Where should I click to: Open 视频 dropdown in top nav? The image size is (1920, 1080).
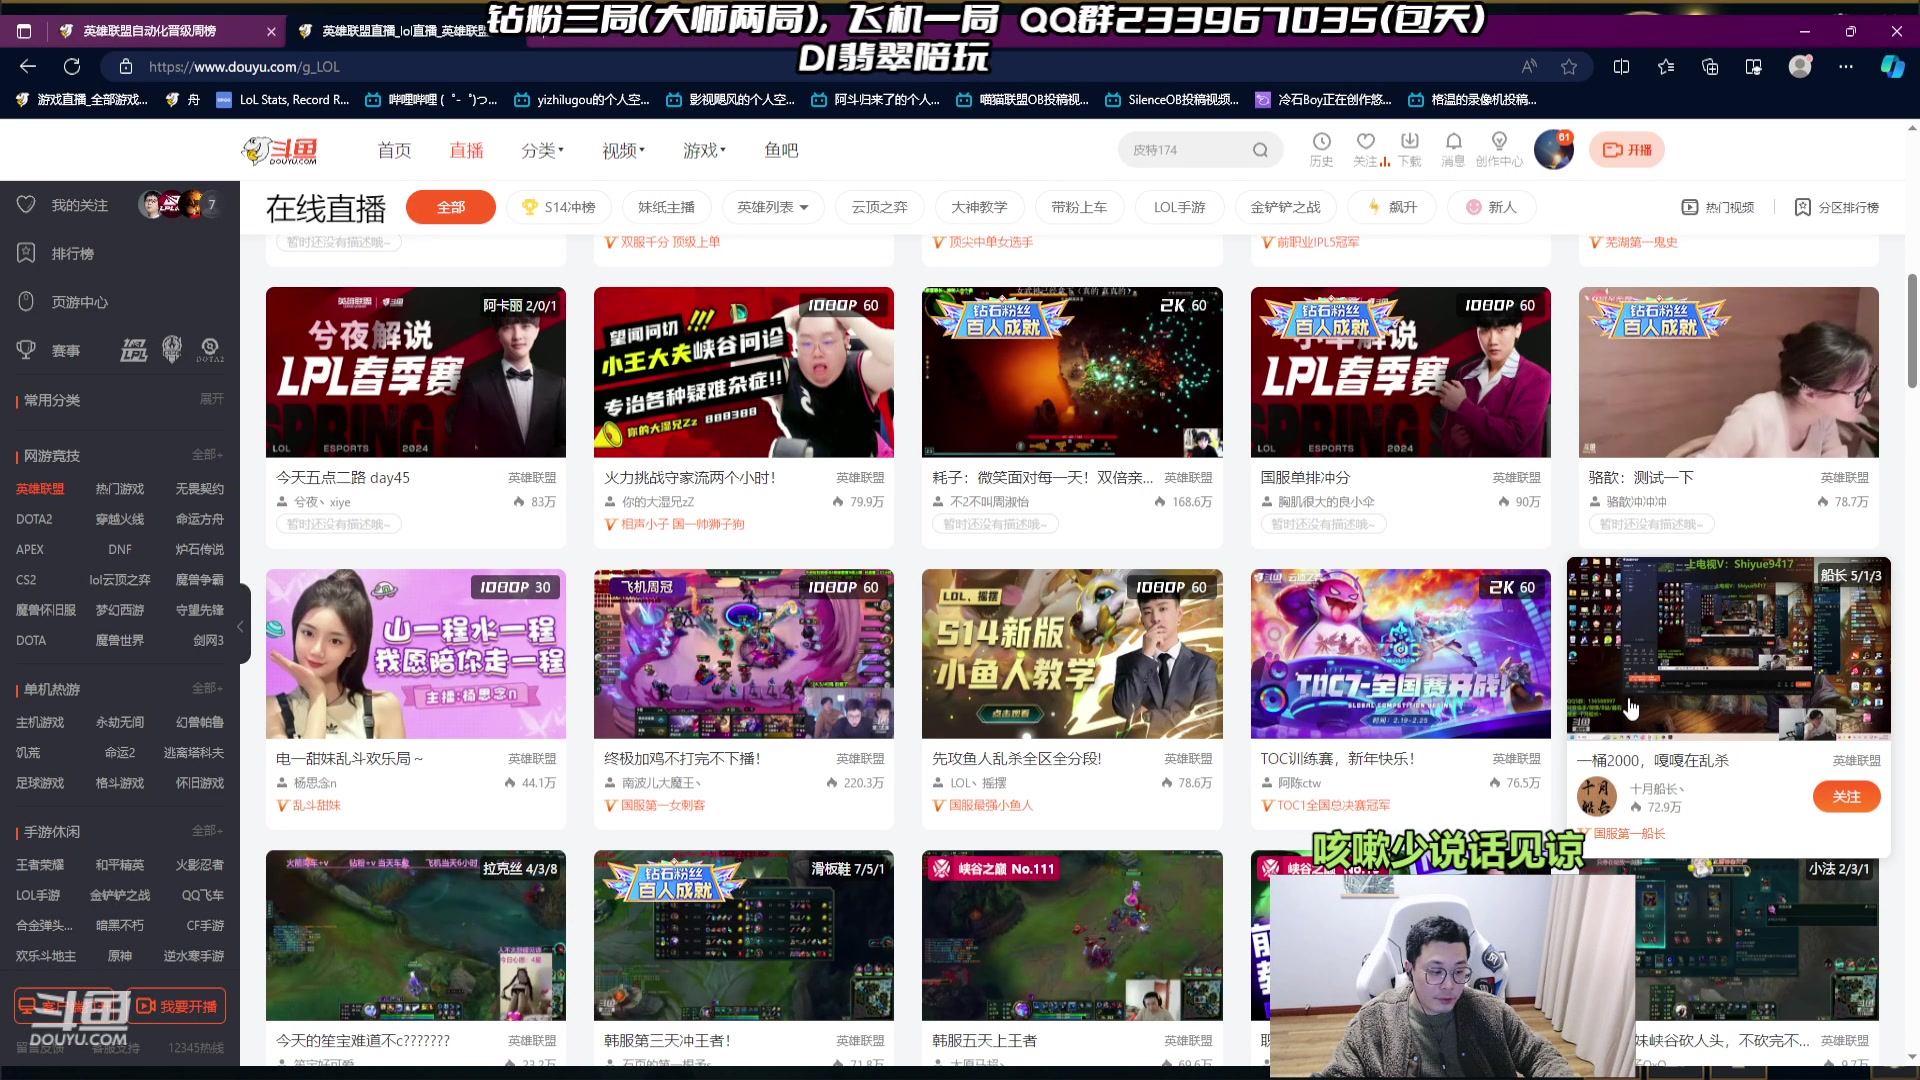(x=623, y=150)
